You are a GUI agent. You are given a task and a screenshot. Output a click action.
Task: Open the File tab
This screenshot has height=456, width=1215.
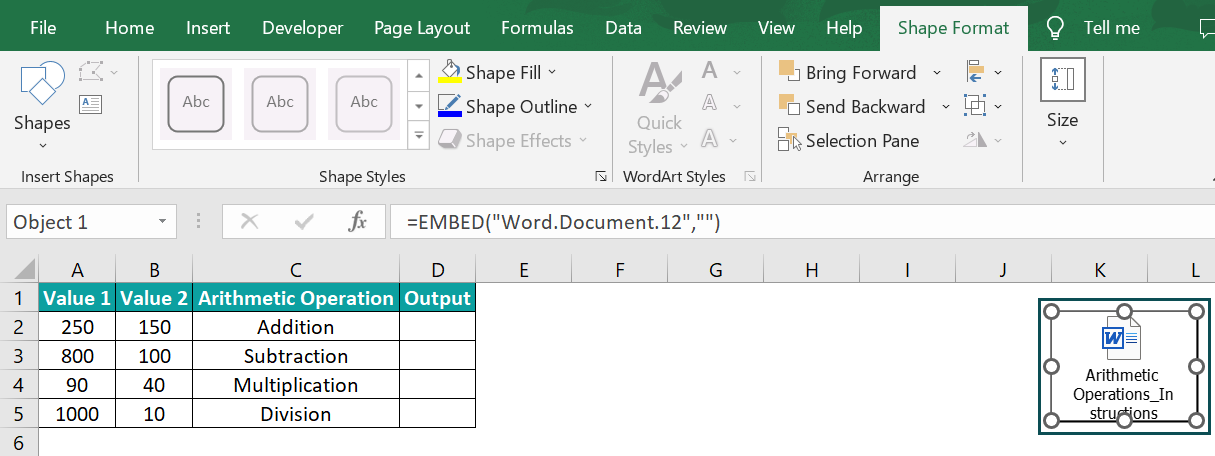point(43,28)
